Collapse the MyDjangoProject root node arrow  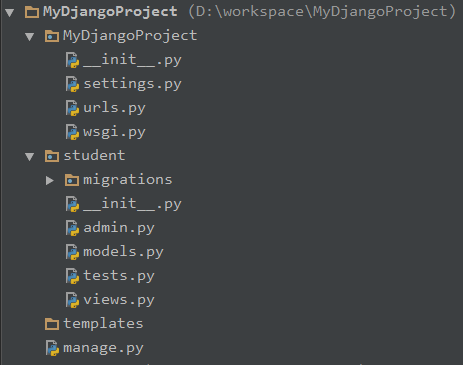[x=10, y=13]
